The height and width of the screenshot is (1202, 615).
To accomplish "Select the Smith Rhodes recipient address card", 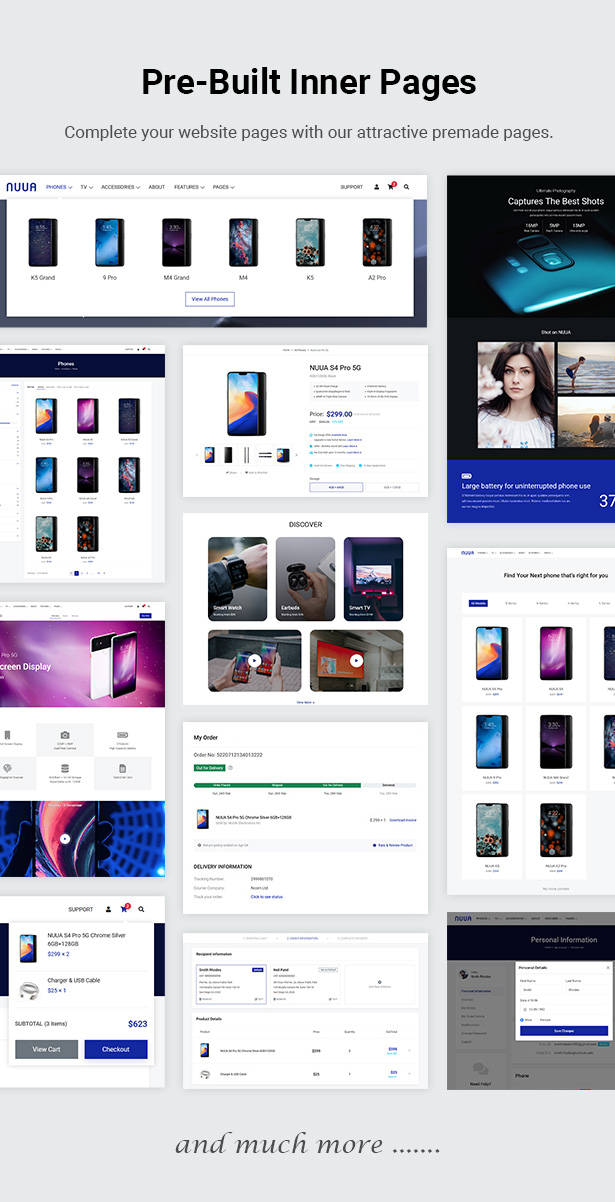I will 230,985.
